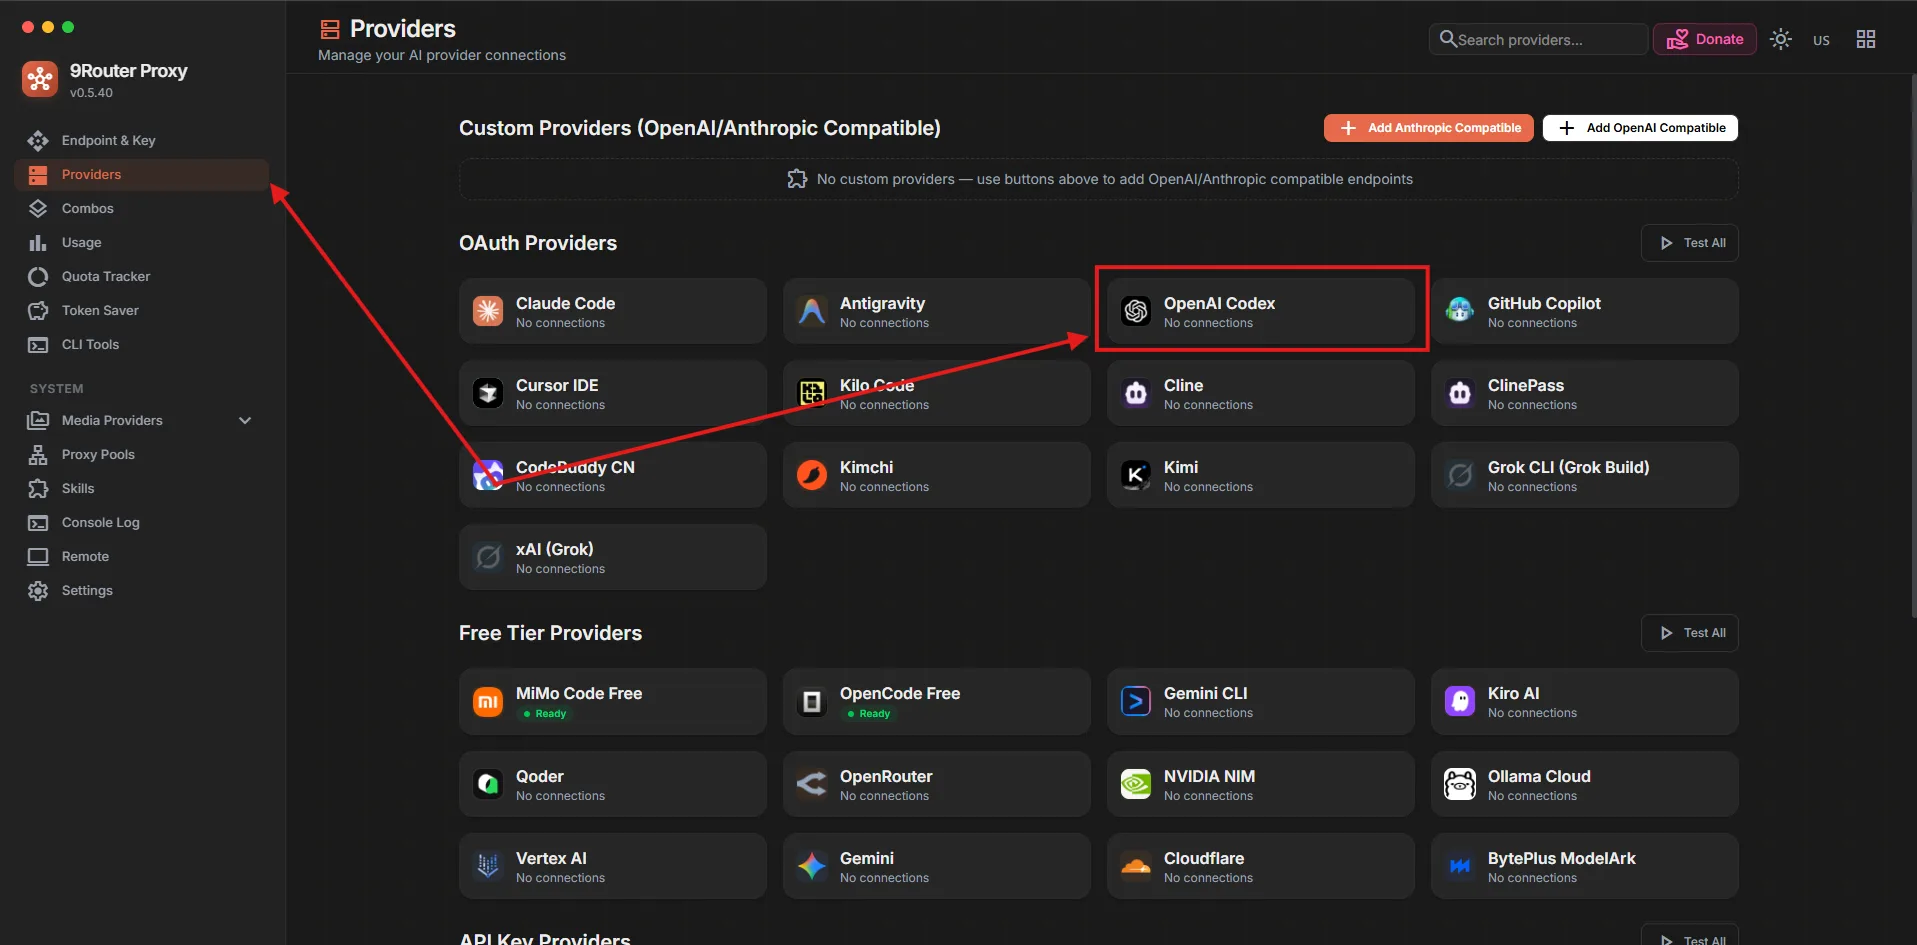The image size is (1917, 945).
Task: Click the Add Anthropic Compatible button
Action: pos(1428,128)
